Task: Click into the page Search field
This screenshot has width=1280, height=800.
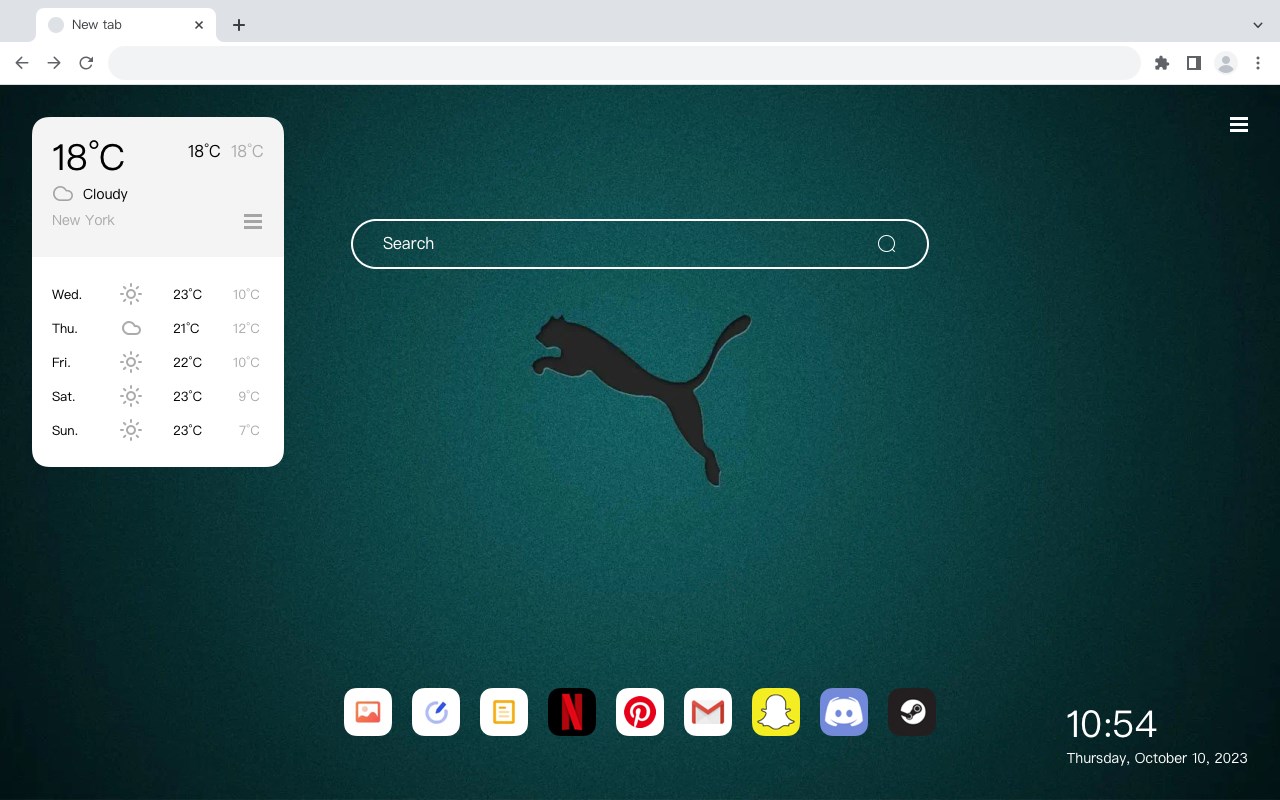Action: tap(640, 244)
